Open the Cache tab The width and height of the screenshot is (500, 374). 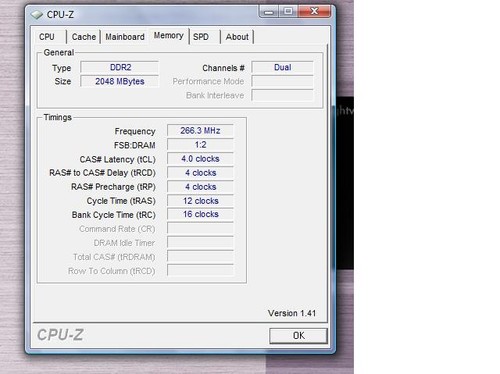[x=84, y=37]
